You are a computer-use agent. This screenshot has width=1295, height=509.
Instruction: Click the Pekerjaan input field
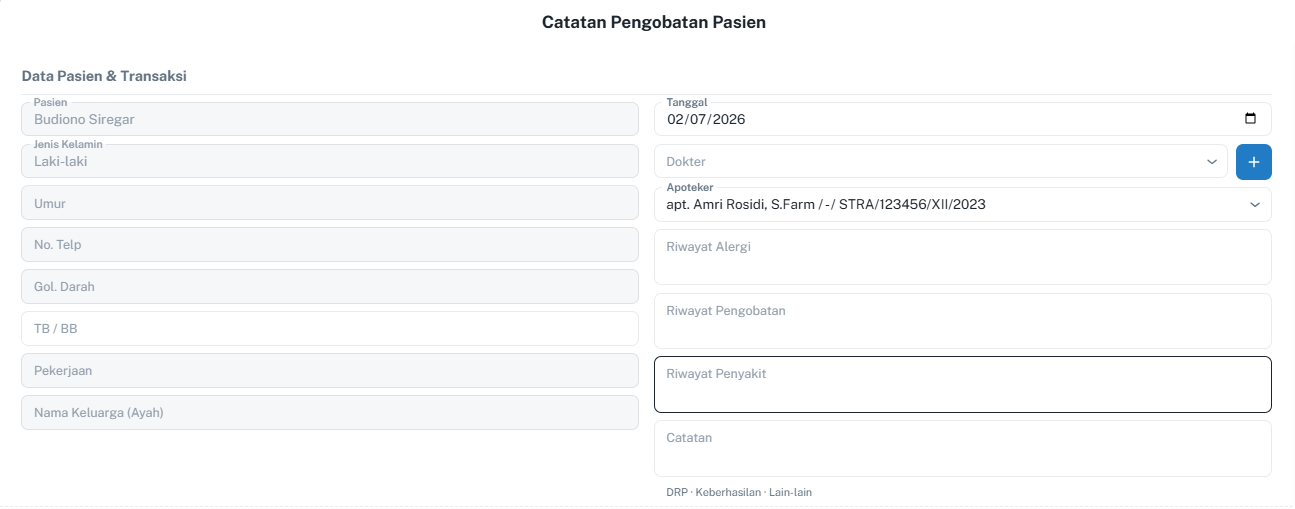point(330,371)
